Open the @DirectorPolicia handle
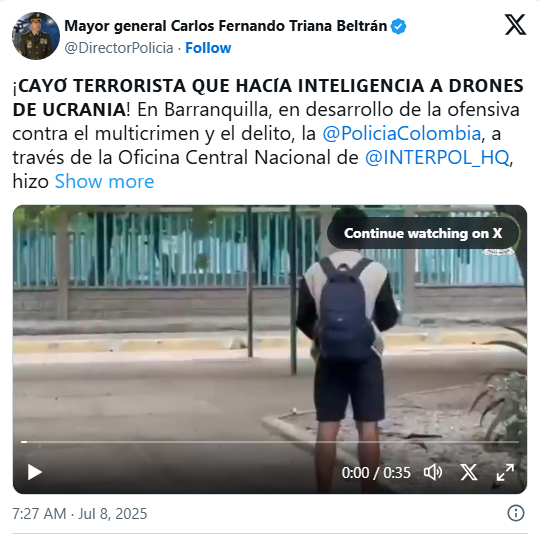 (119, 48)
